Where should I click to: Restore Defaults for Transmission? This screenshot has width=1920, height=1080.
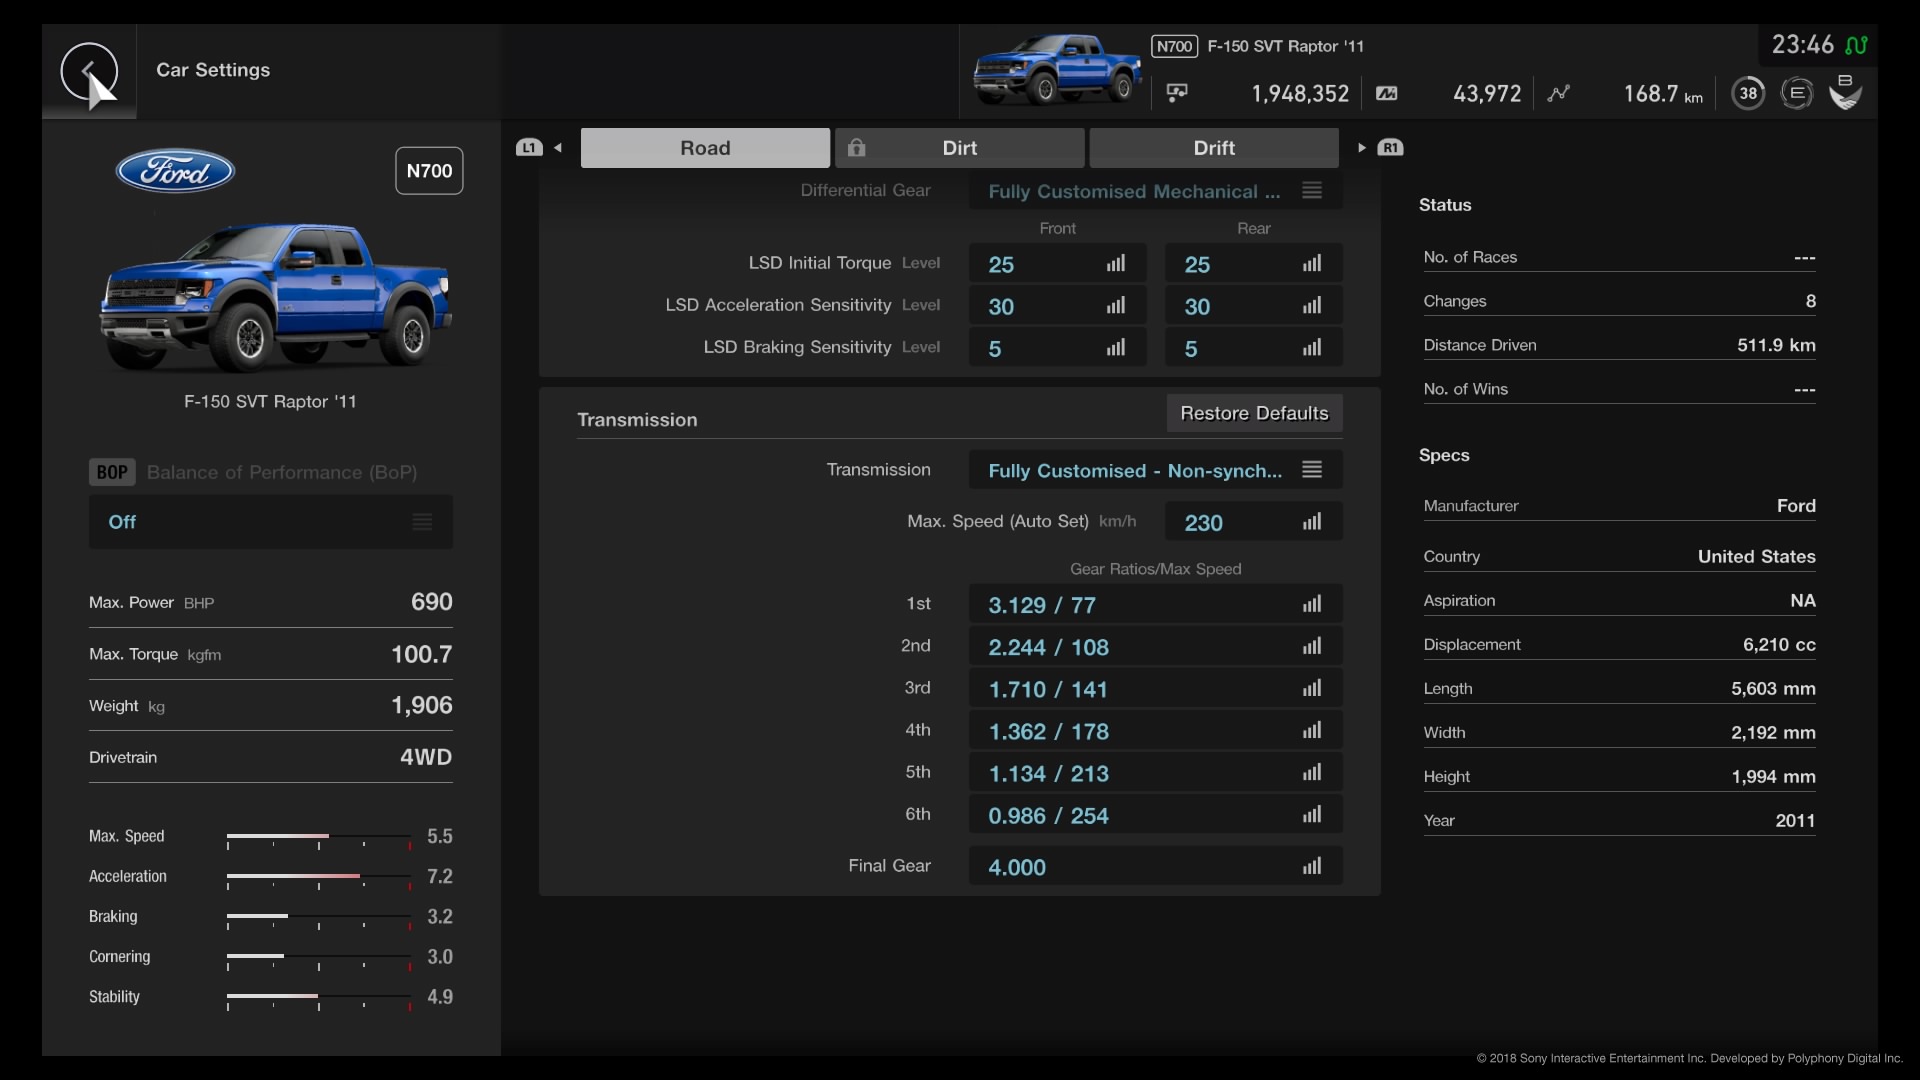point(1254,413)
